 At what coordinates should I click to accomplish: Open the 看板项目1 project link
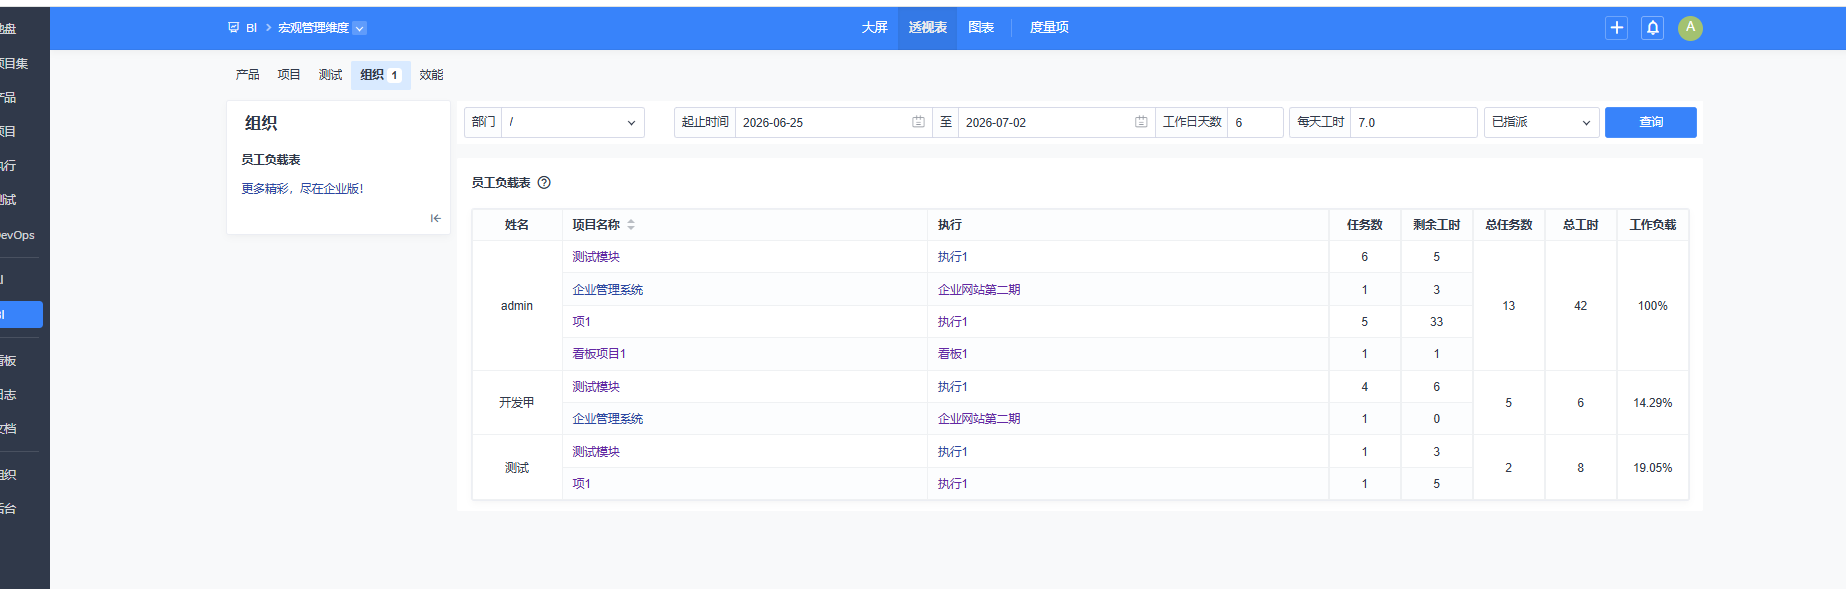pos(599,354)
